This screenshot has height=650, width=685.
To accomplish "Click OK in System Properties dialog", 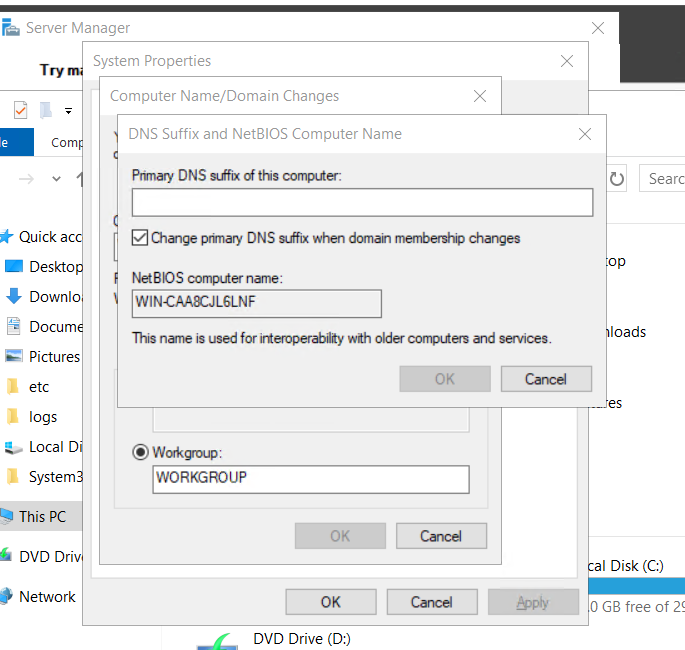I will point(331,602).
